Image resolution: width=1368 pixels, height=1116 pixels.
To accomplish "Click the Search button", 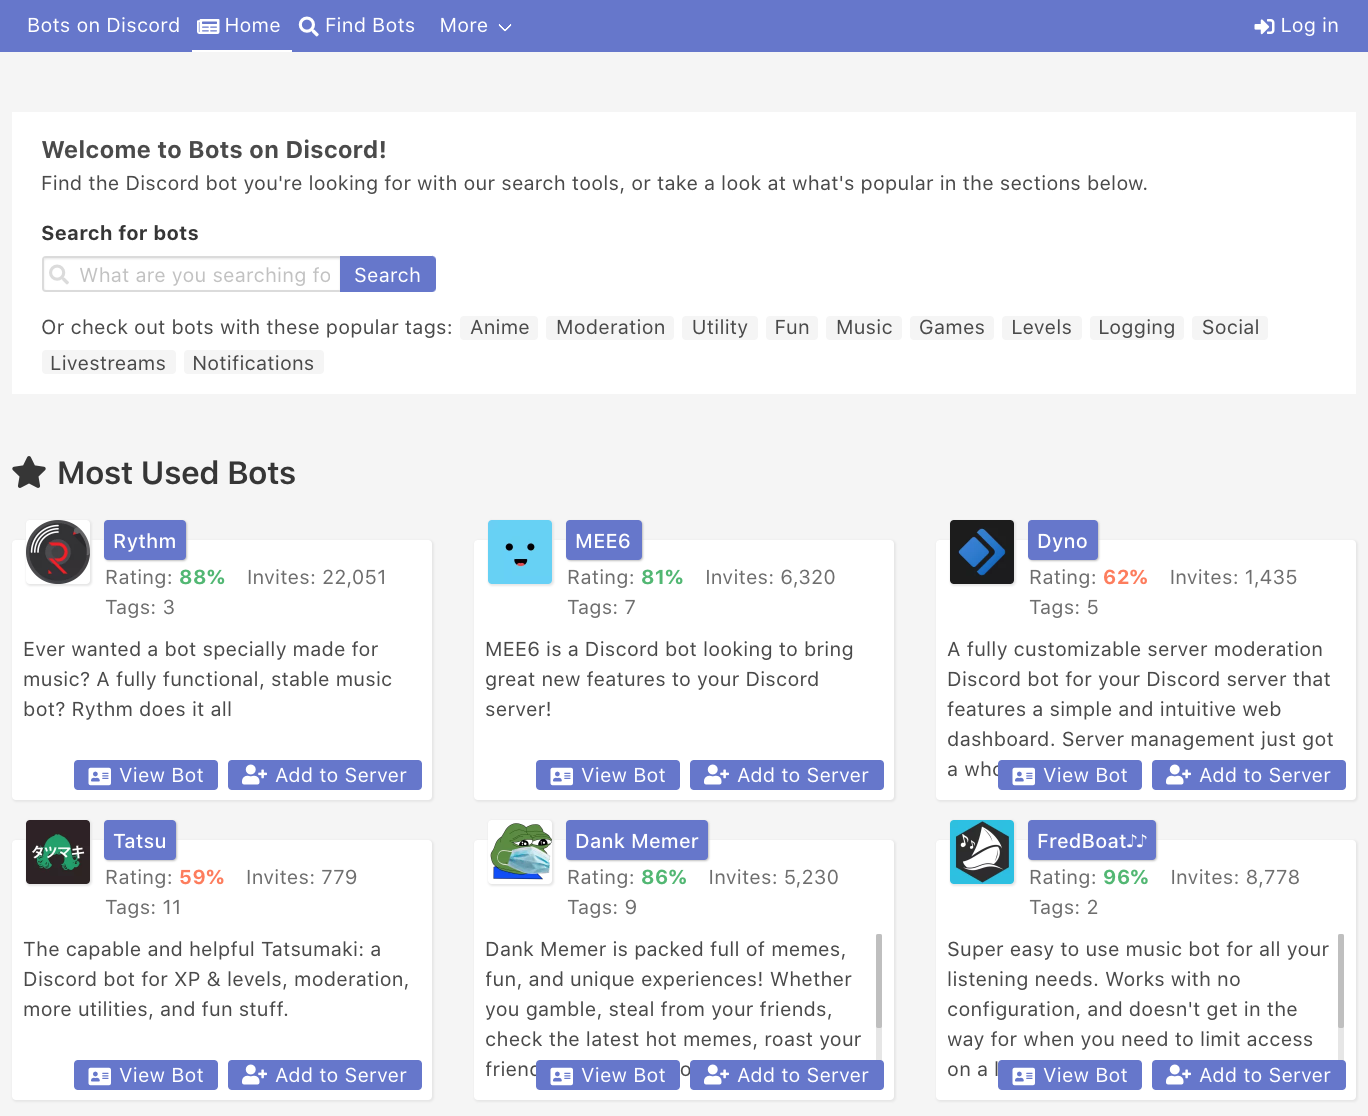I will pyautogui.click(x=388, y=275).
